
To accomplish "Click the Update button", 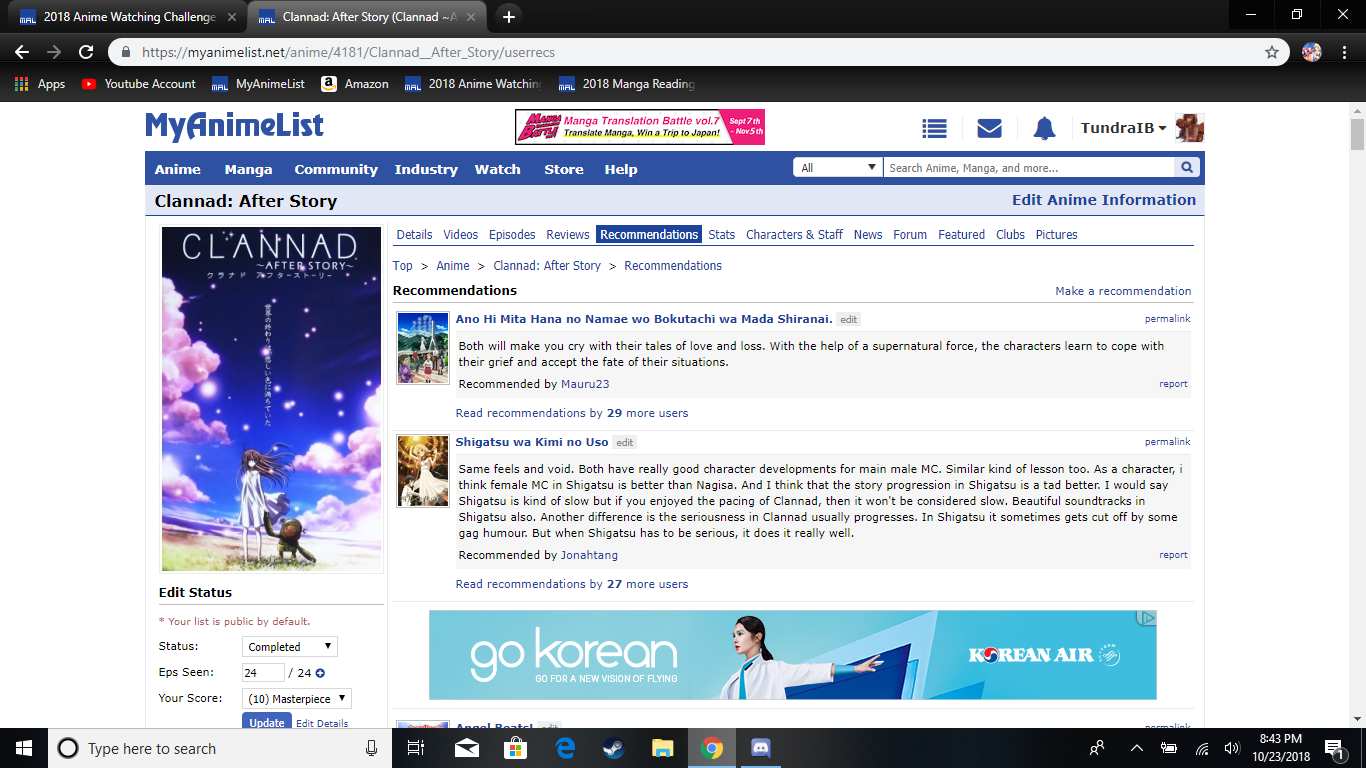I will coord(267,723).
